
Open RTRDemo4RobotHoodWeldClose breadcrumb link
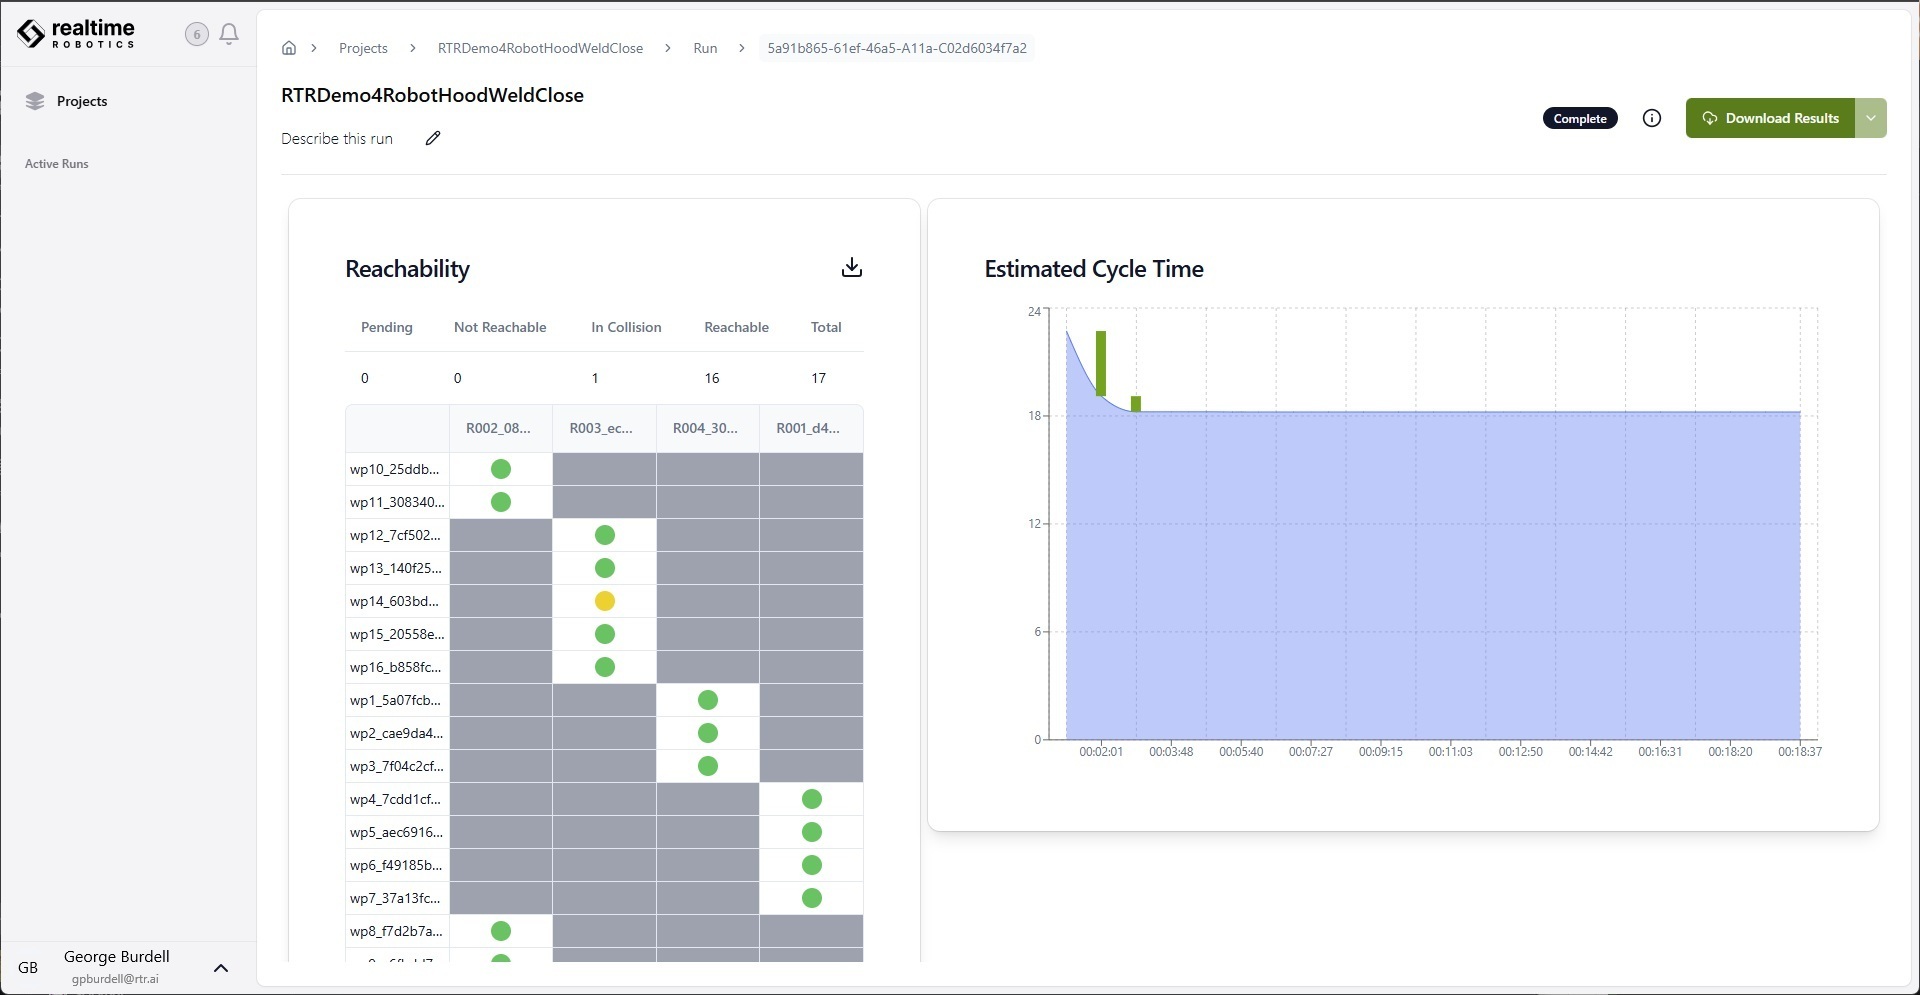coord(540,48)
